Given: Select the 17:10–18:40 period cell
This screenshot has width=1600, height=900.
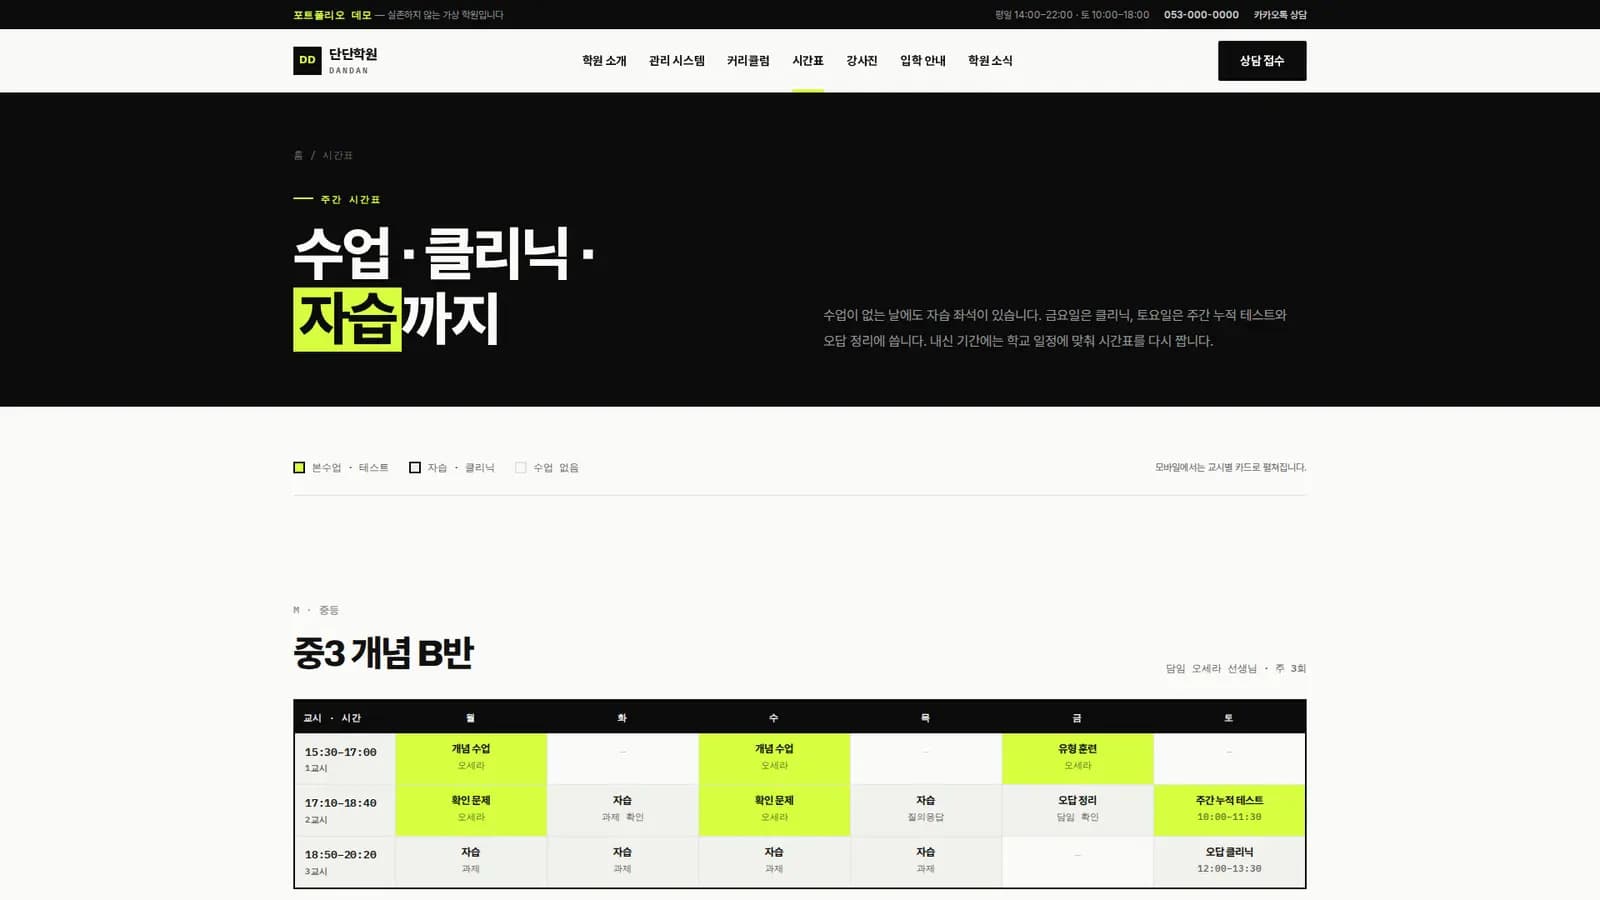Looking at the screenshot, I should click(345, 810).
